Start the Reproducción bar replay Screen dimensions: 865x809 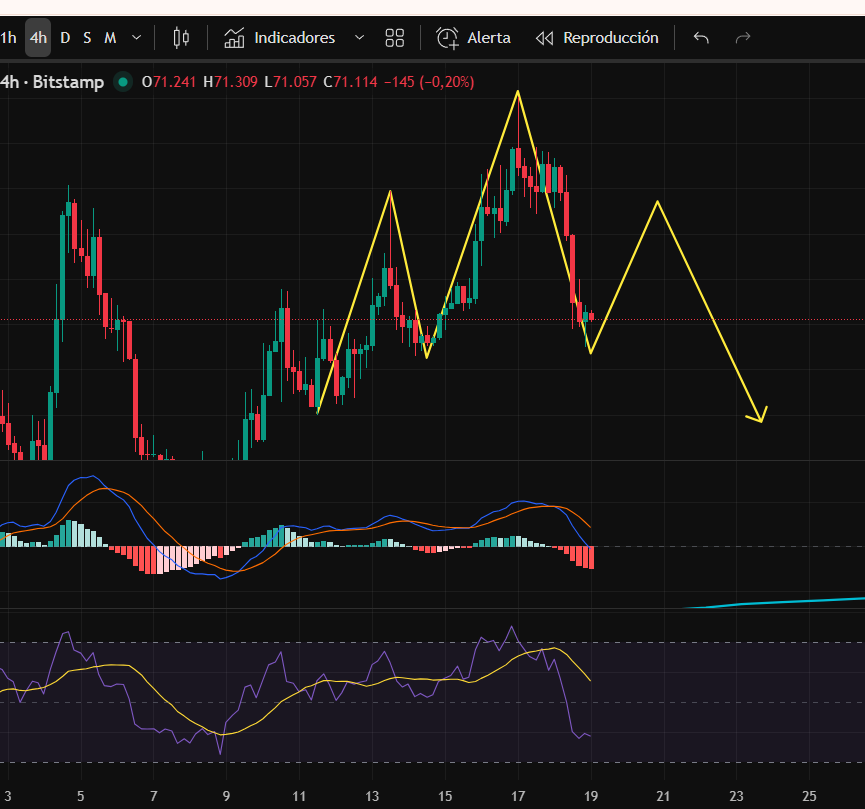[x=597, y=38]
